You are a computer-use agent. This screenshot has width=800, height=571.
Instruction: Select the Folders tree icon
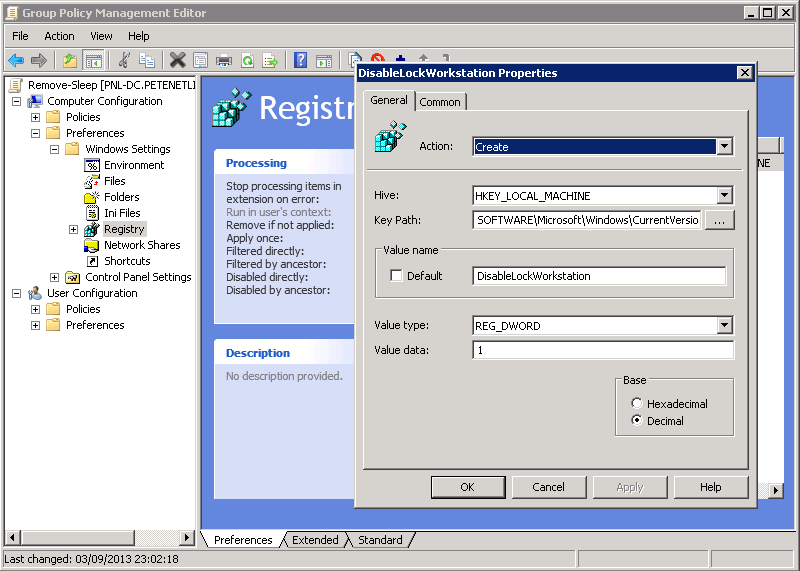click(x=92, y=197)
